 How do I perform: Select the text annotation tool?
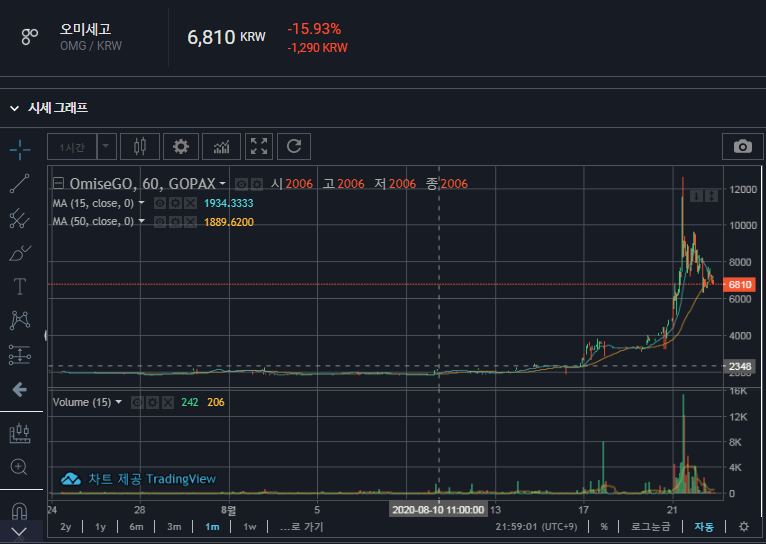coord(20,286)
